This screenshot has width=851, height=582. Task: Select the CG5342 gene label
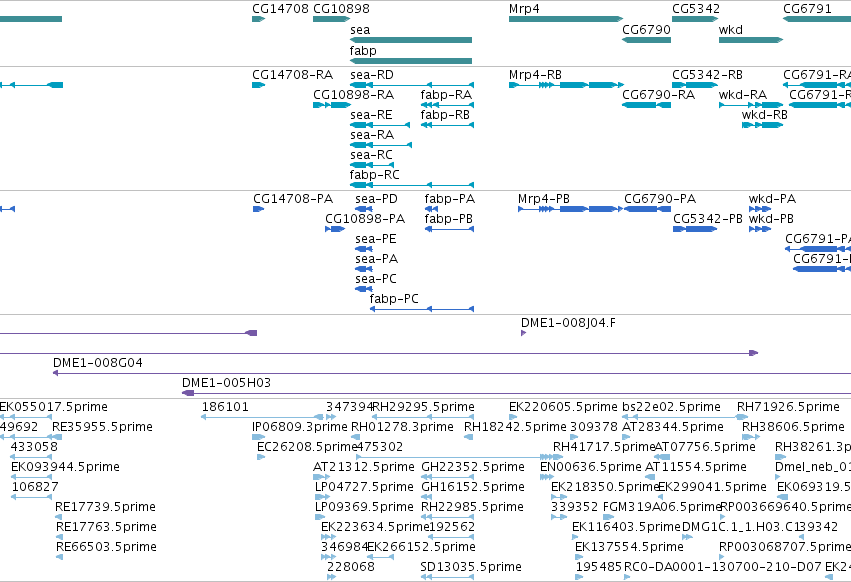(696, 9)
